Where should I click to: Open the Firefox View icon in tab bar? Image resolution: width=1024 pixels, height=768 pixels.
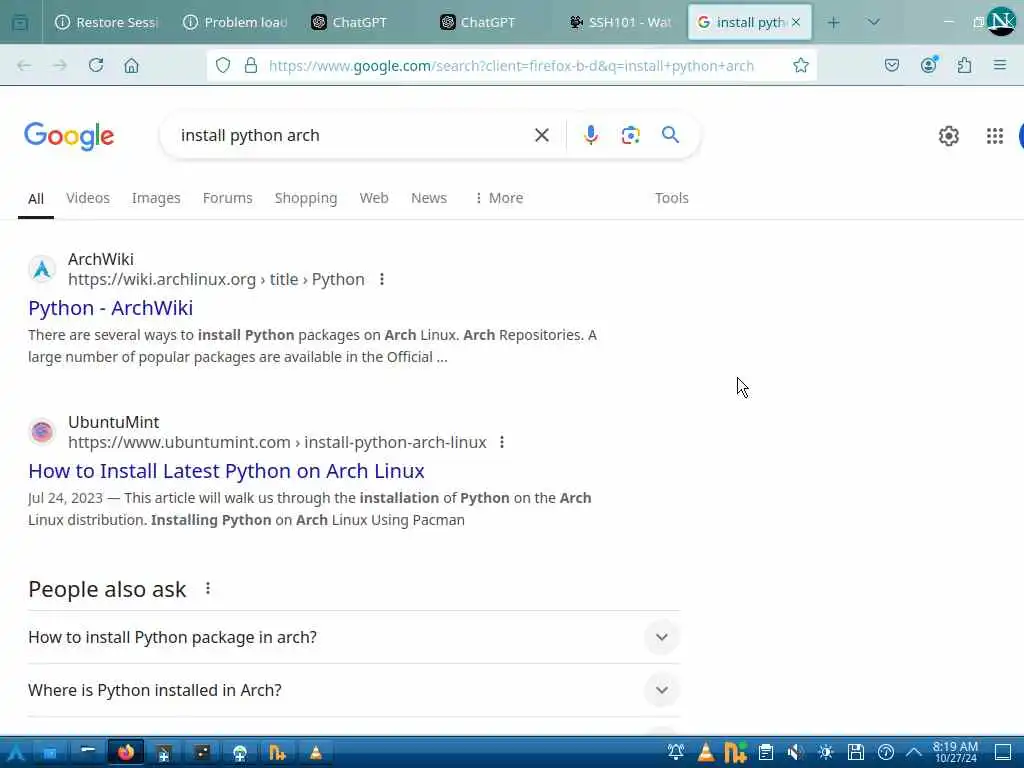point(20,22)
